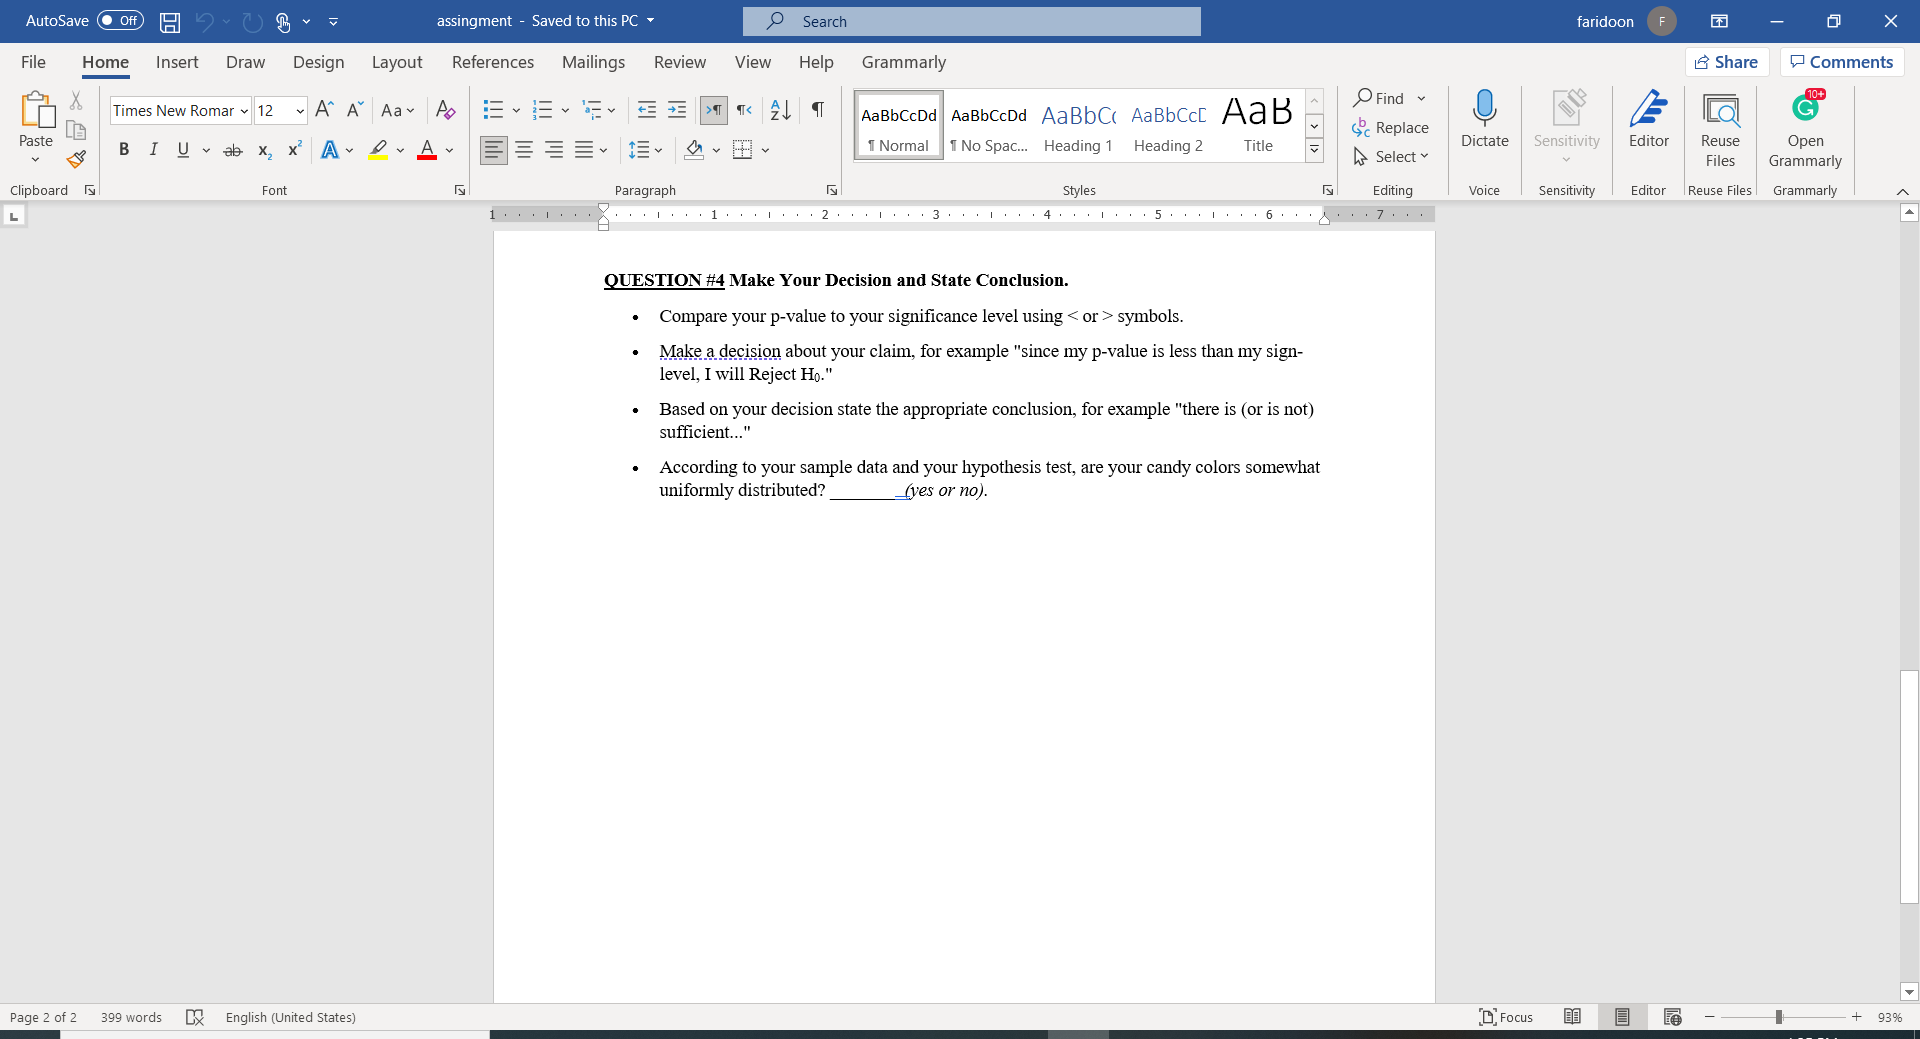Apply superscript formatting

coord(295,150)
